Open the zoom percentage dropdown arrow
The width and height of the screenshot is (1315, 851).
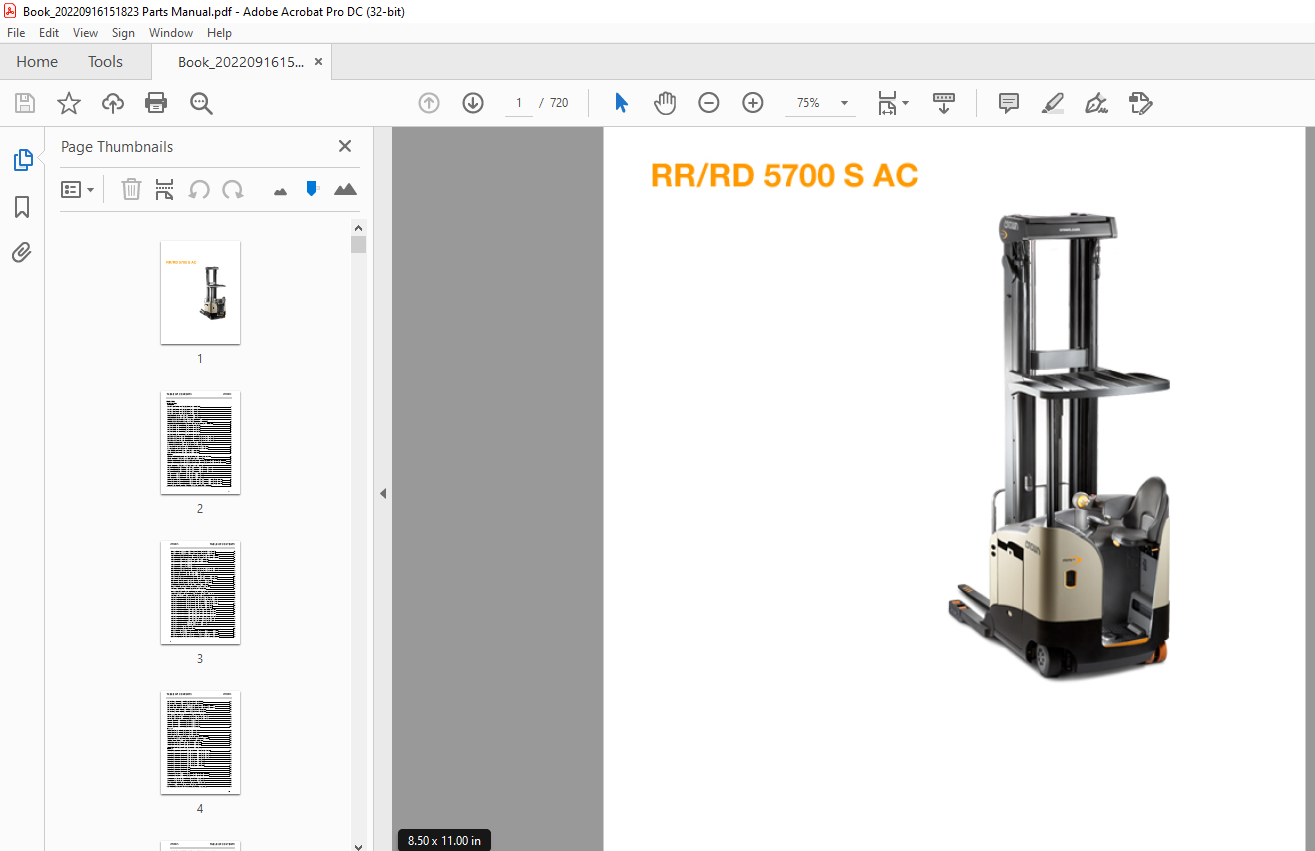click(844, 103)
